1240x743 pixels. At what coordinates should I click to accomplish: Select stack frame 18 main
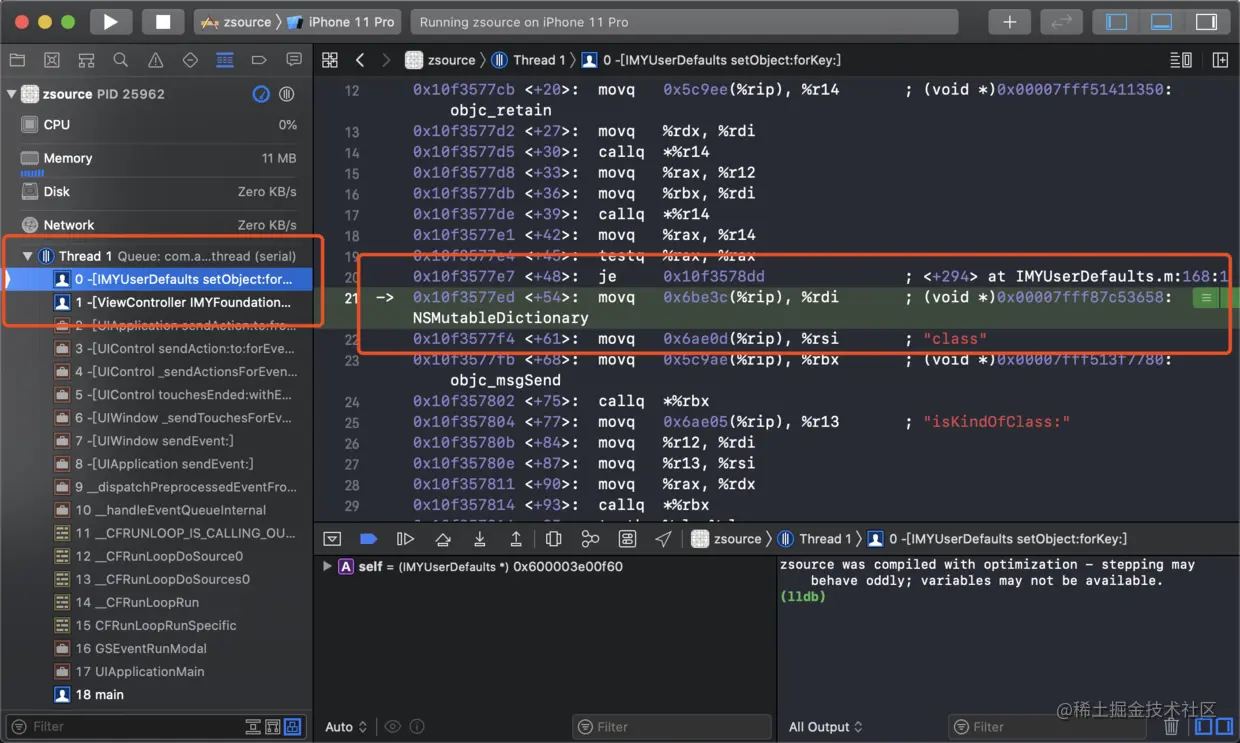(x=89, y=694)
